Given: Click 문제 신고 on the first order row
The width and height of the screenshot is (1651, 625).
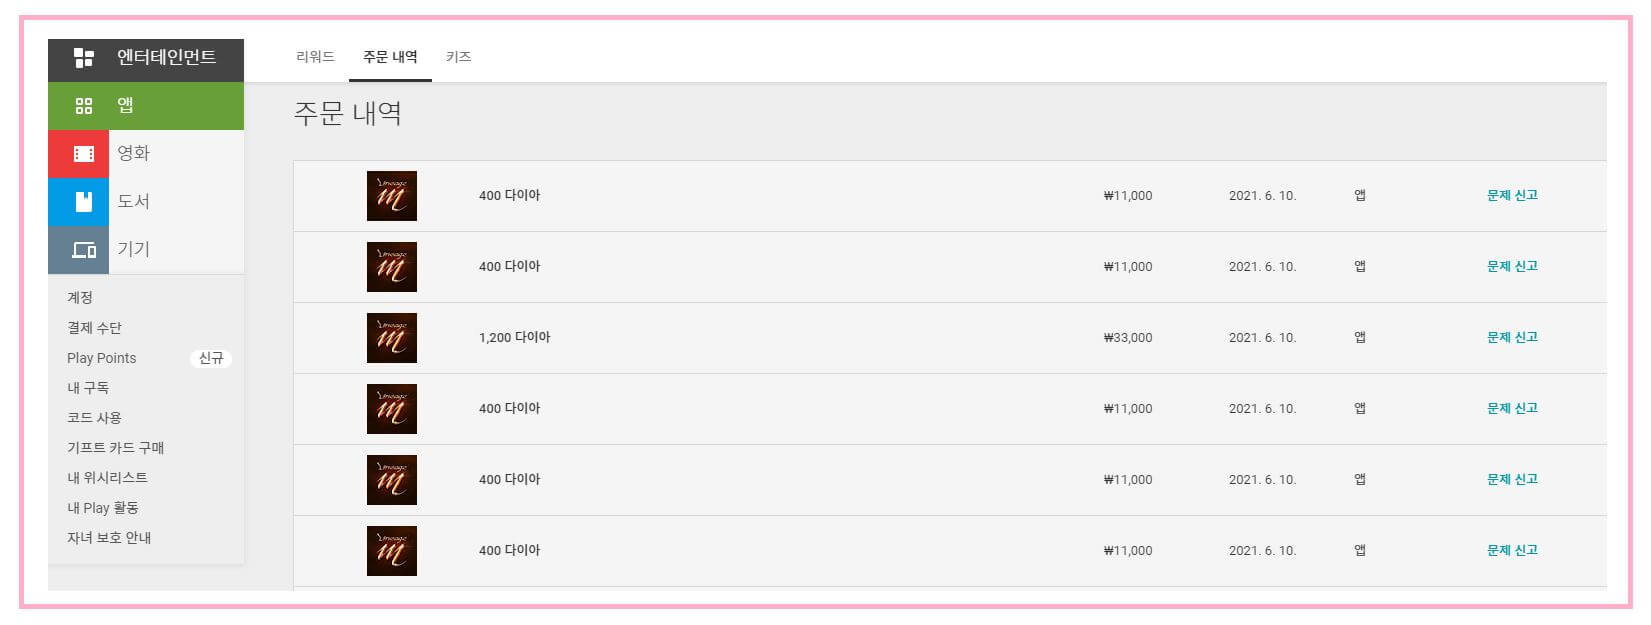Looking at the screenshot, I should 1512,195.
